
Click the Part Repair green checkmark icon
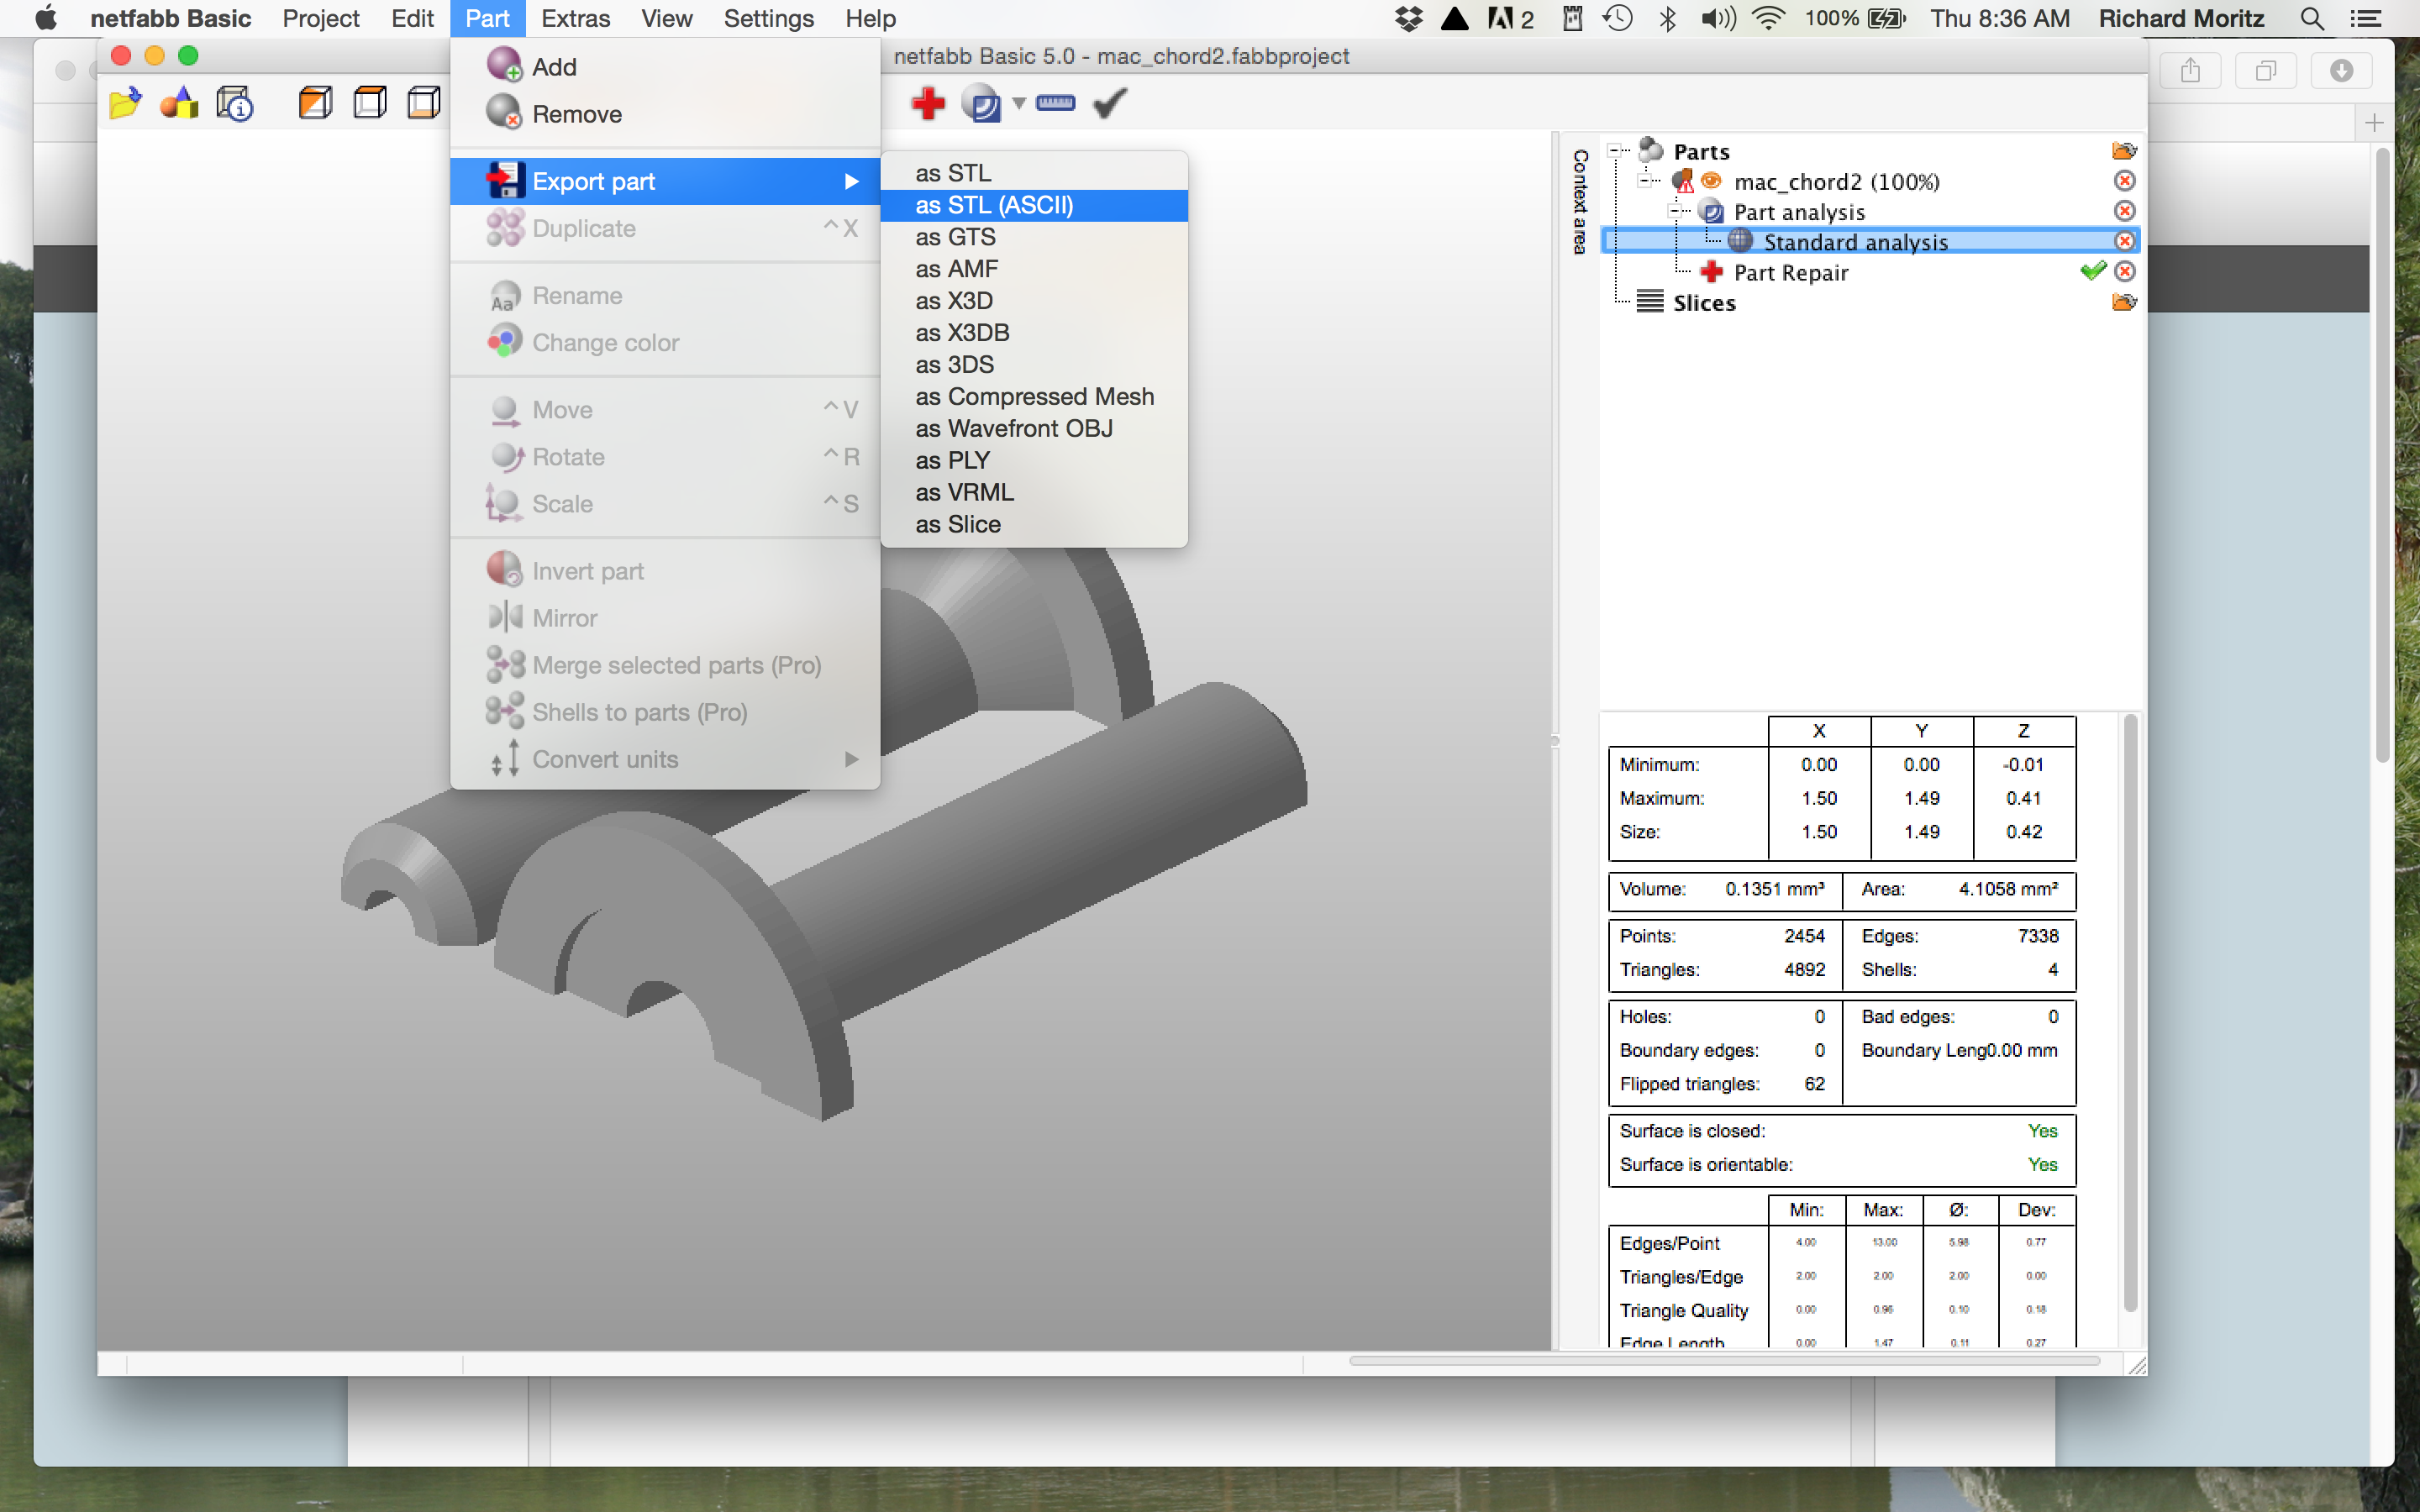point(2091,272)
